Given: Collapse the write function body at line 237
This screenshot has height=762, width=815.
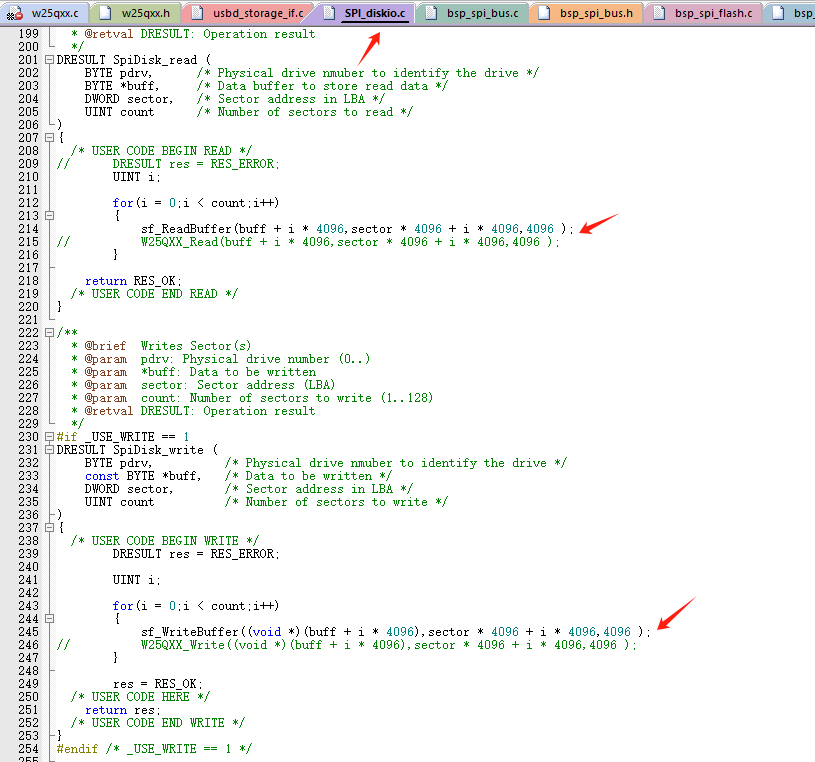Looking at the screenshot, I should (49, 528).
